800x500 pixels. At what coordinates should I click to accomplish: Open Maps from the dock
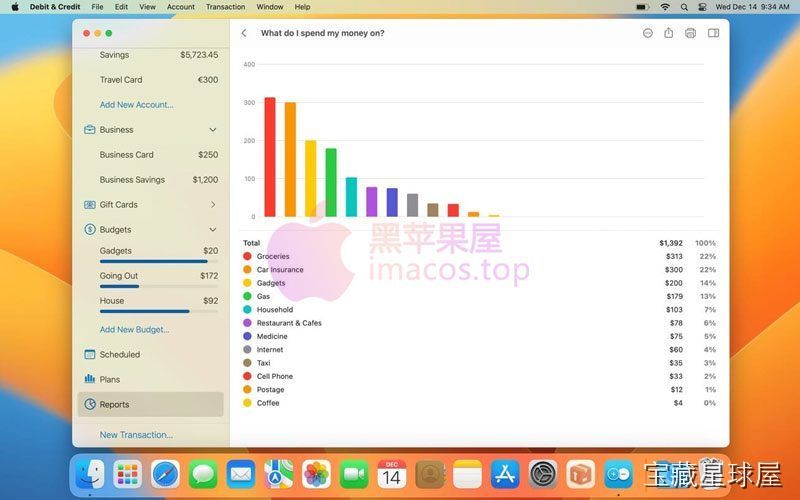279,474
